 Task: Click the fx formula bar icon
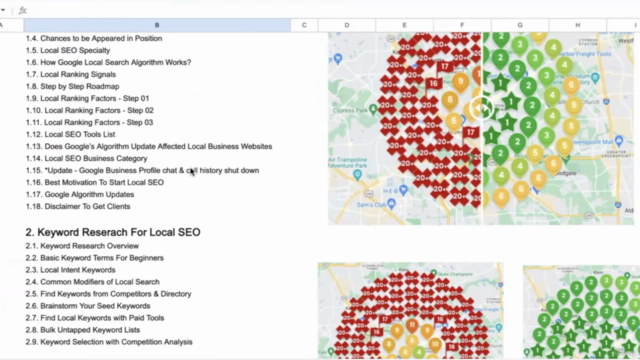[23, 10]
